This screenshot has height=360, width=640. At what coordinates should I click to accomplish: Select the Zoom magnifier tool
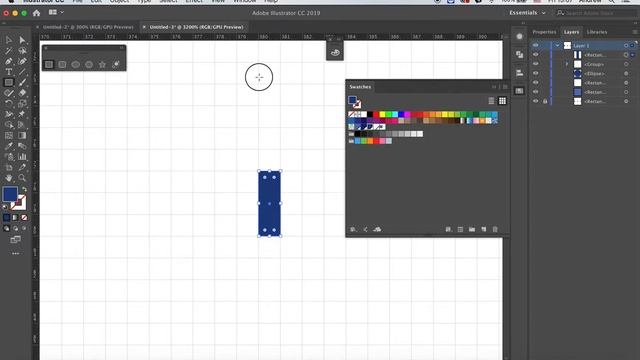(x=22, y=178)
